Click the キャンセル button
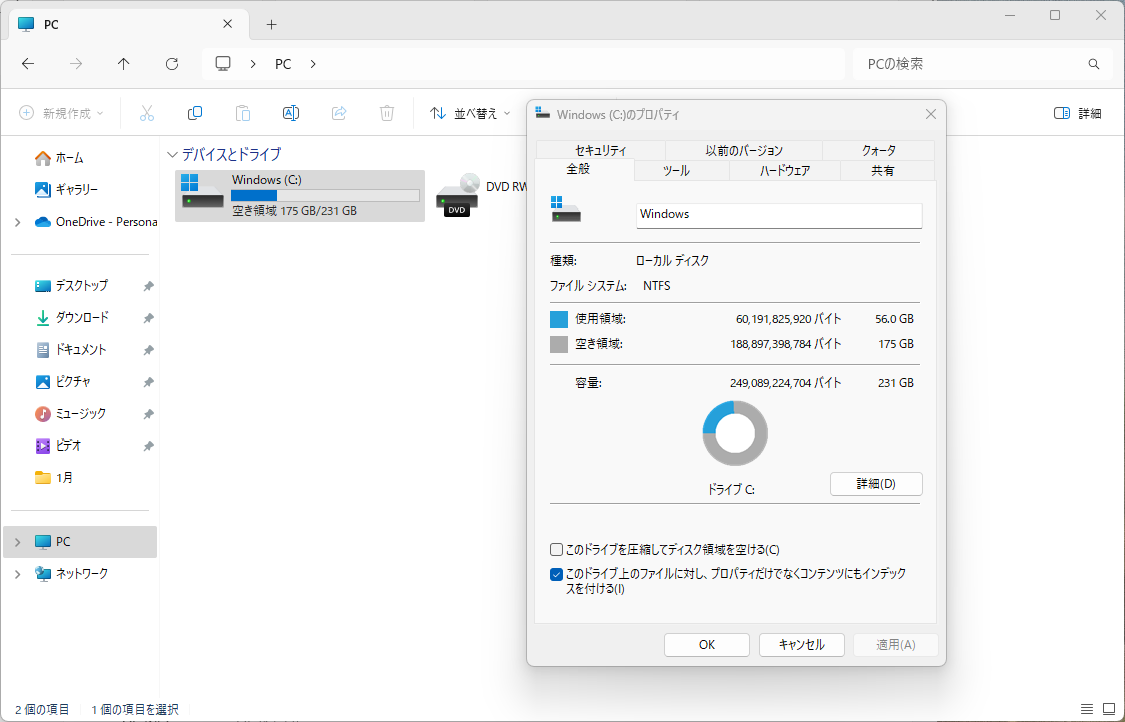 pos(801,644)
